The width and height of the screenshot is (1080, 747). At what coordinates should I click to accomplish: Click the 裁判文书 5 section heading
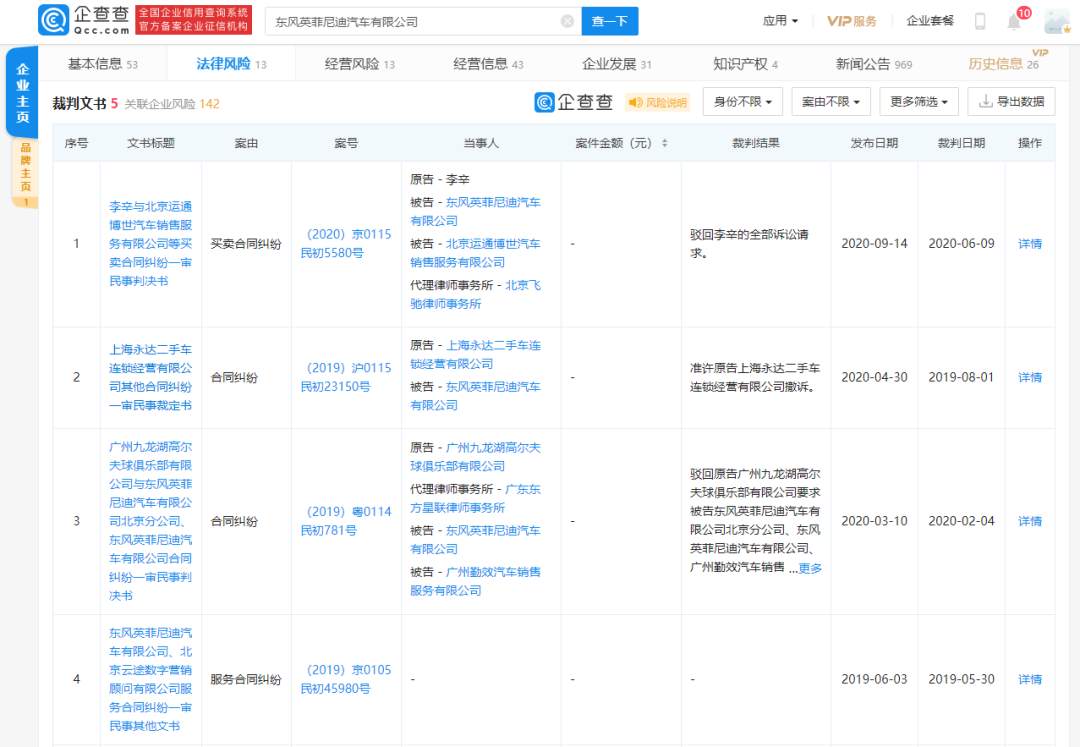point(85,104)
